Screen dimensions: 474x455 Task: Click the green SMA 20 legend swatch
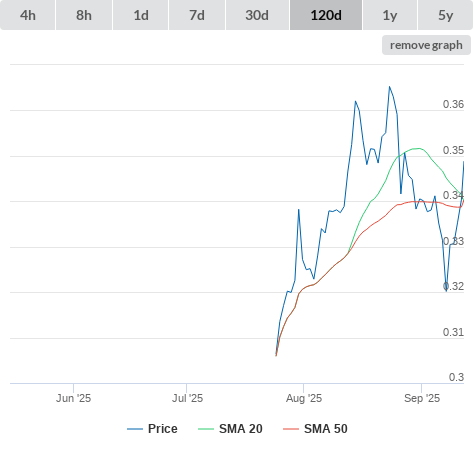point(206,429)
